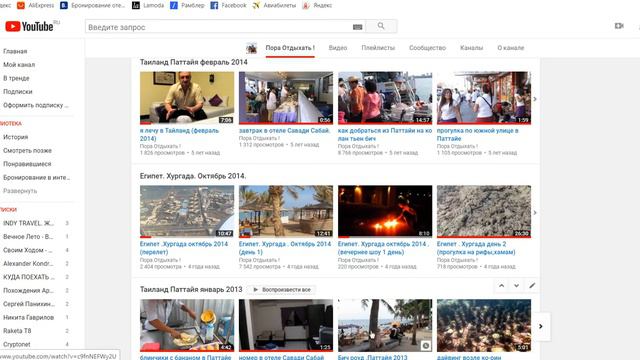Click title Таиланд Паттайя февраль 2014
This screenshot has height=360, width=640.
point(193,62)
